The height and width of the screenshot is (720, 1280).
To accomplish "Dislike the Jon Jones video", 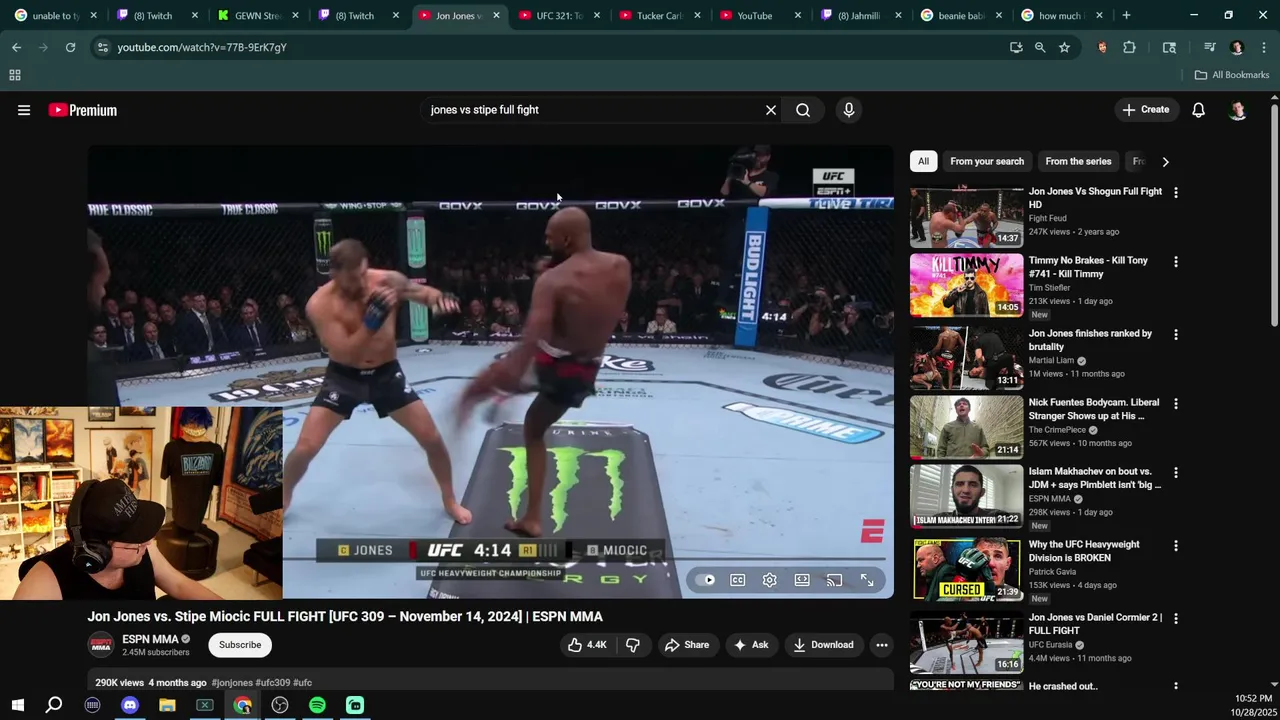I will click(x=632, y=645).
